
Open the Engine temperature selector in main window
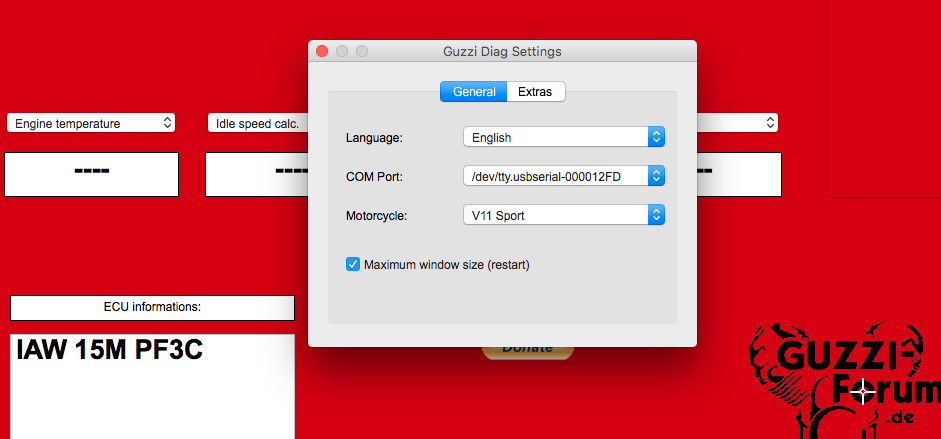(x=91, y=124)
